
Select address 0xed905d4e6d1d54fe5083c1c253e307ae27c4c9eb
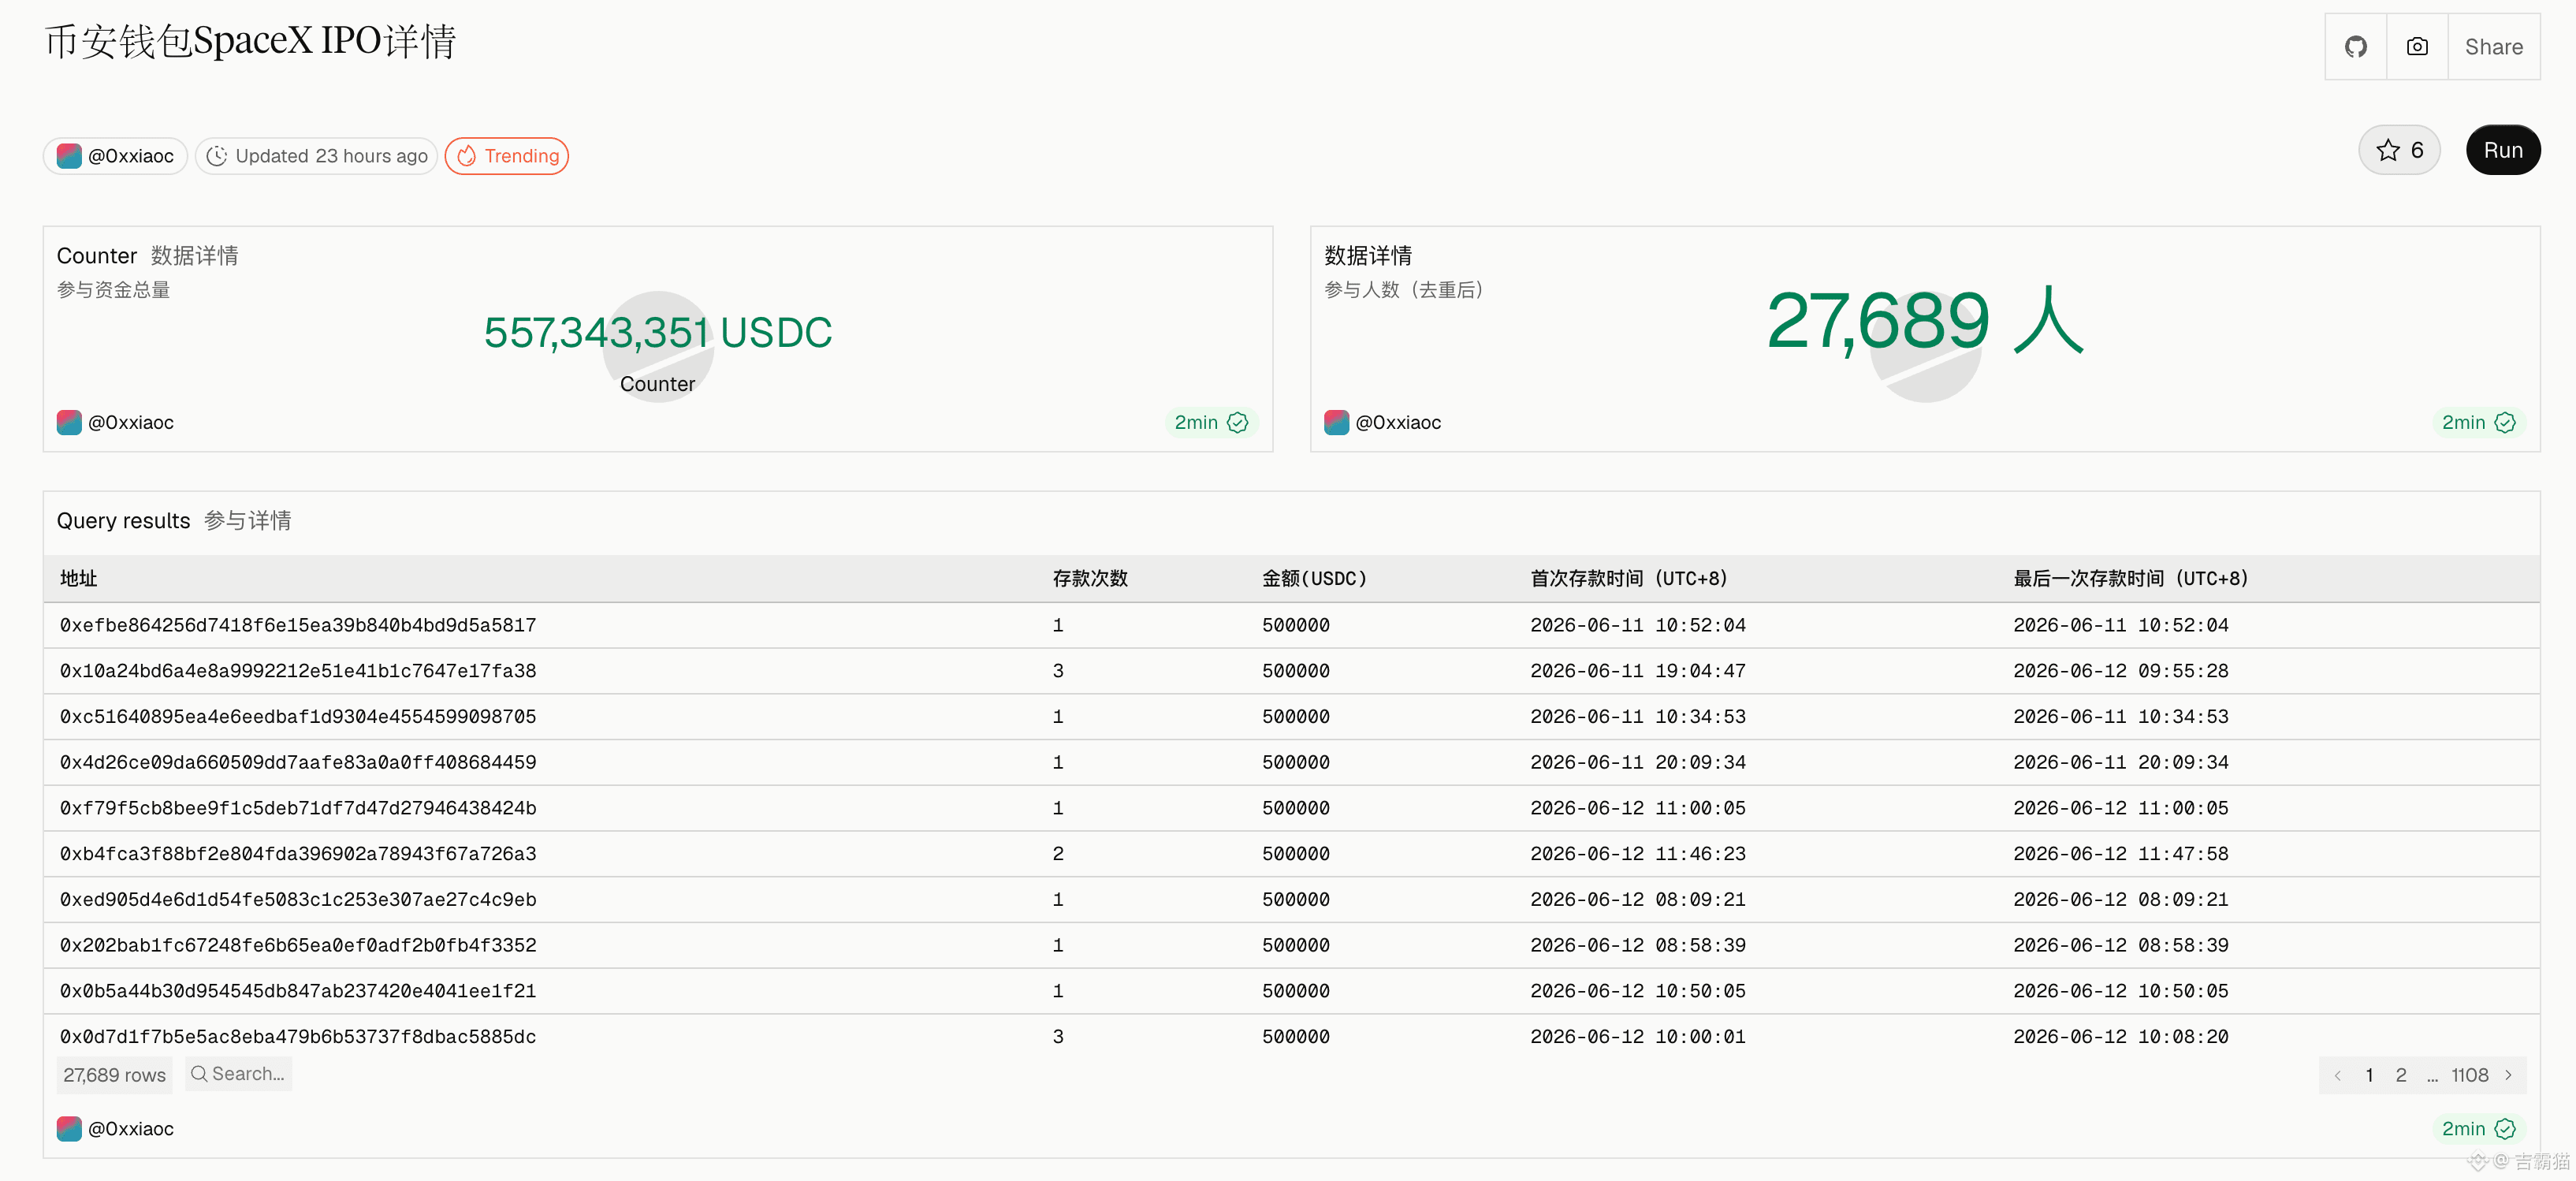click(298, 900)
